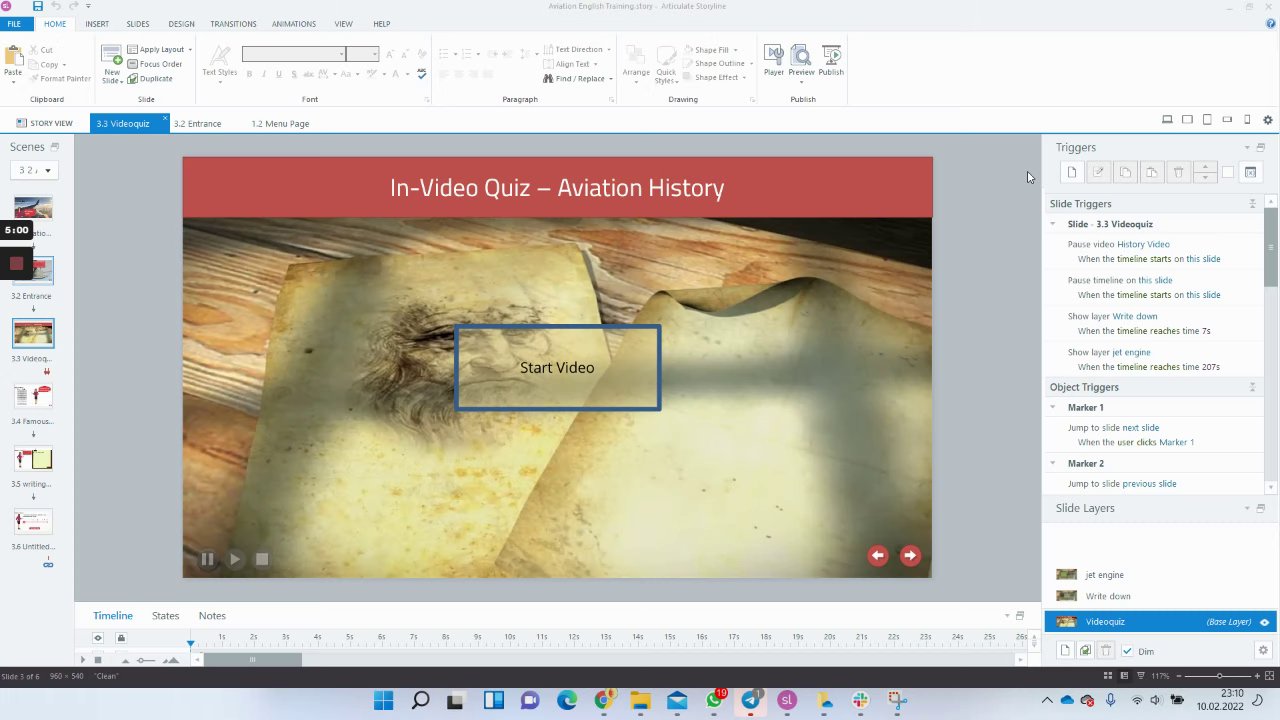Select the 3.4 Famous slide thumbnail
This screenshot has height=720, width=1280.
click(x=33, y=396)
